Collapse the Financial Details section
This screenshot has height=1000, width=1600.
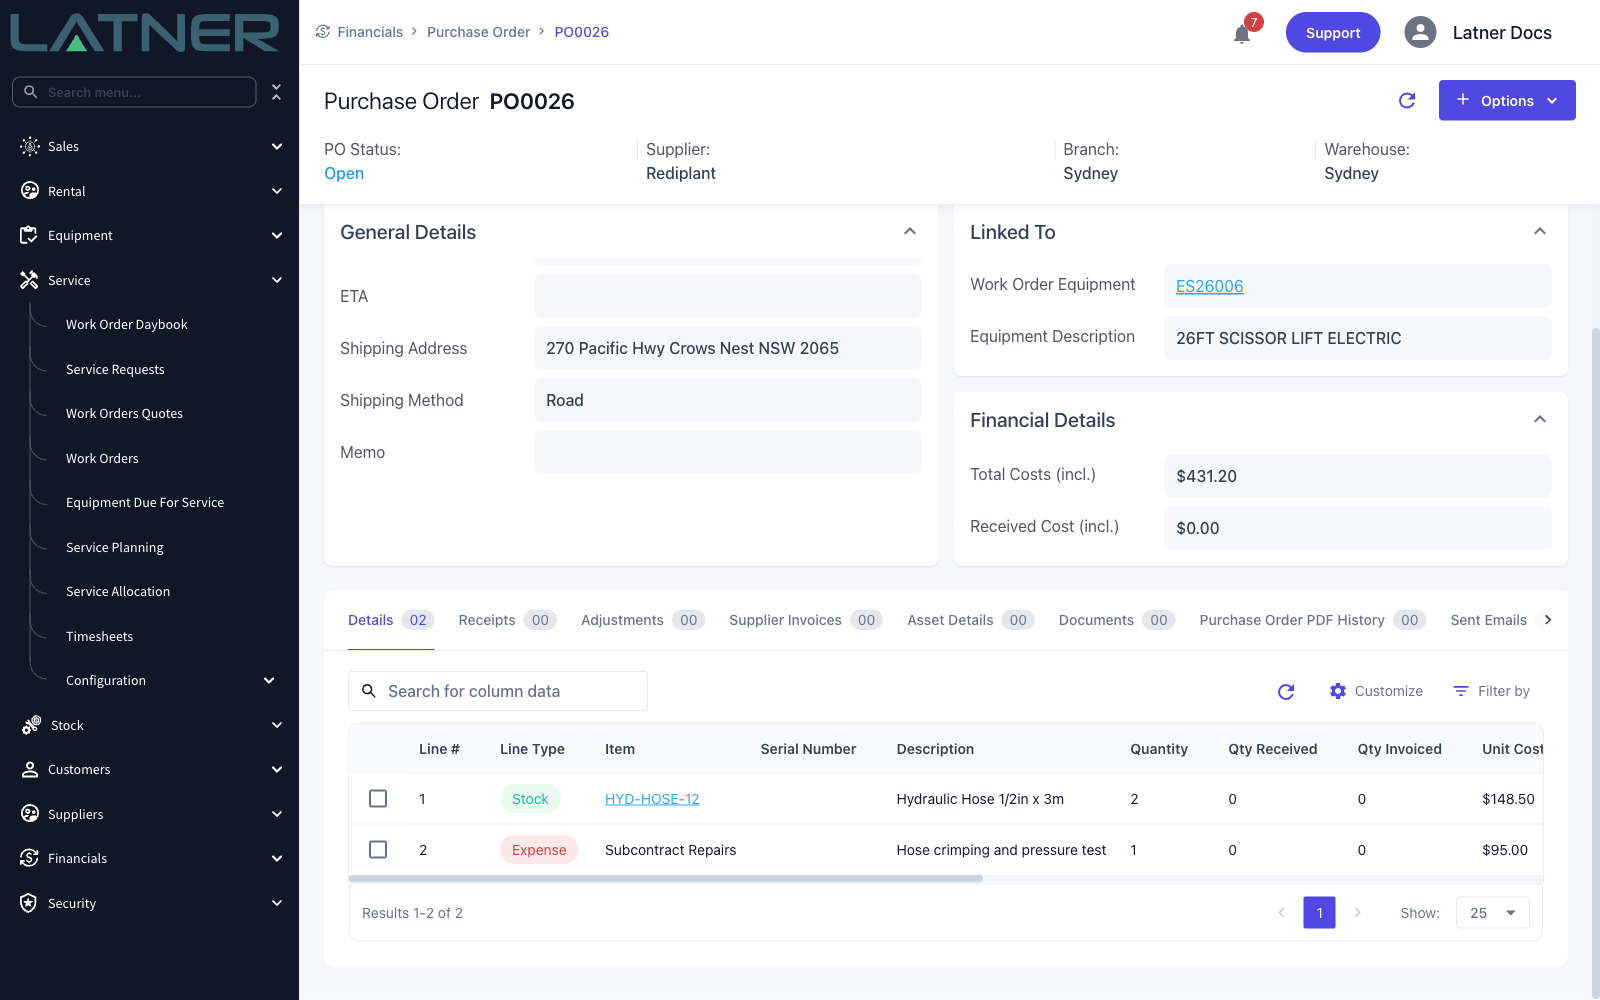(1540, 419)
